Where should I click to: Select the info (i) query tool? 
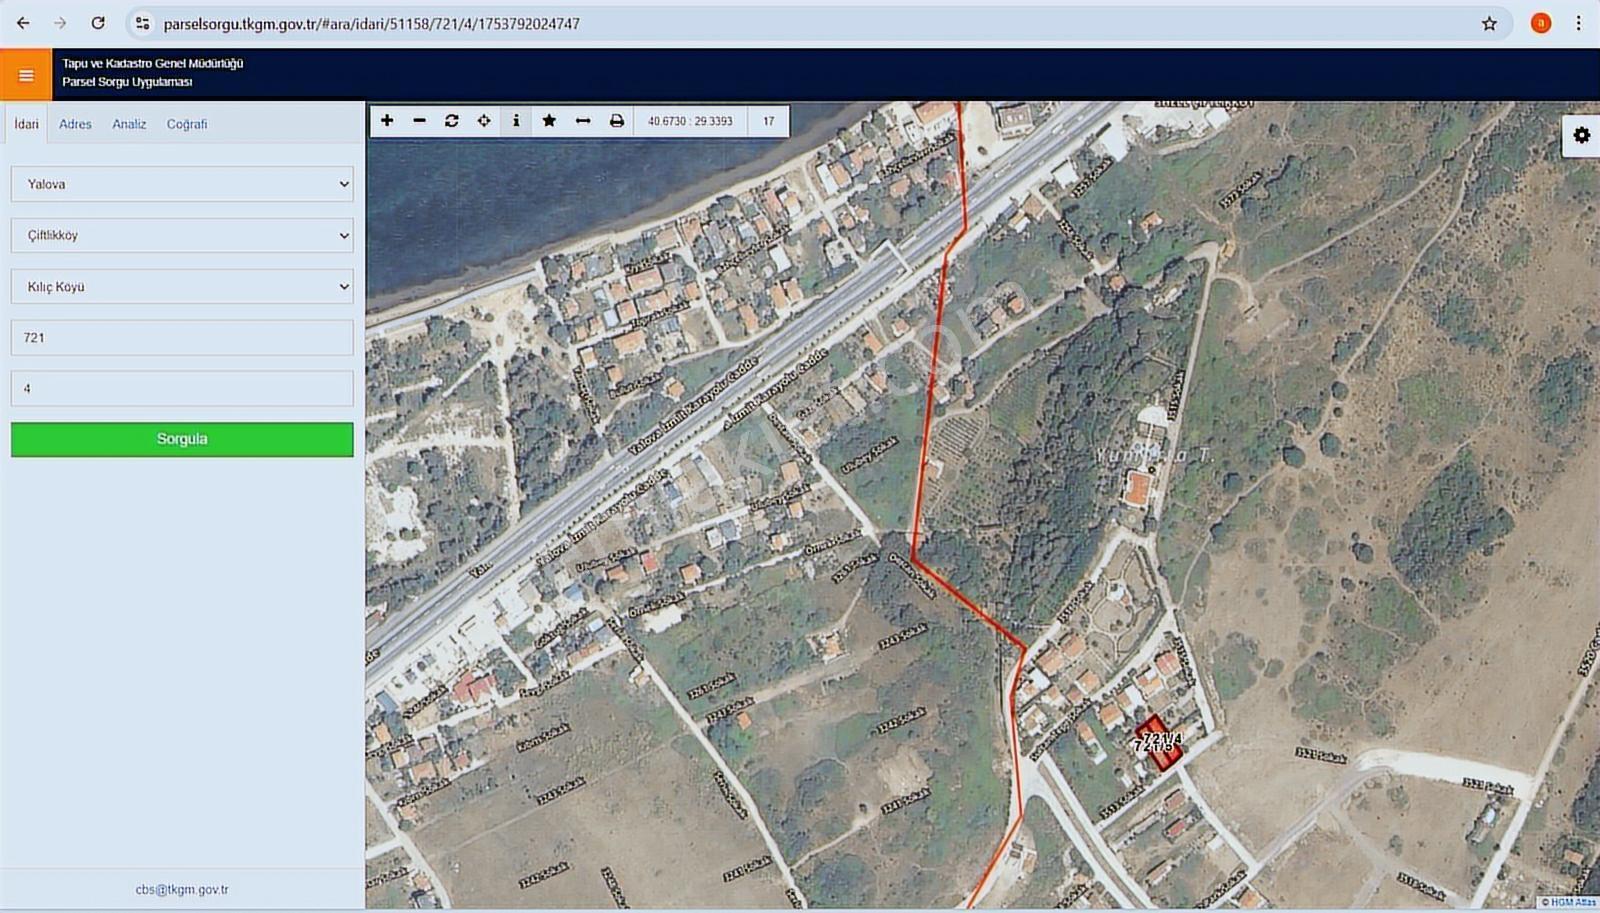click(516, 121)
